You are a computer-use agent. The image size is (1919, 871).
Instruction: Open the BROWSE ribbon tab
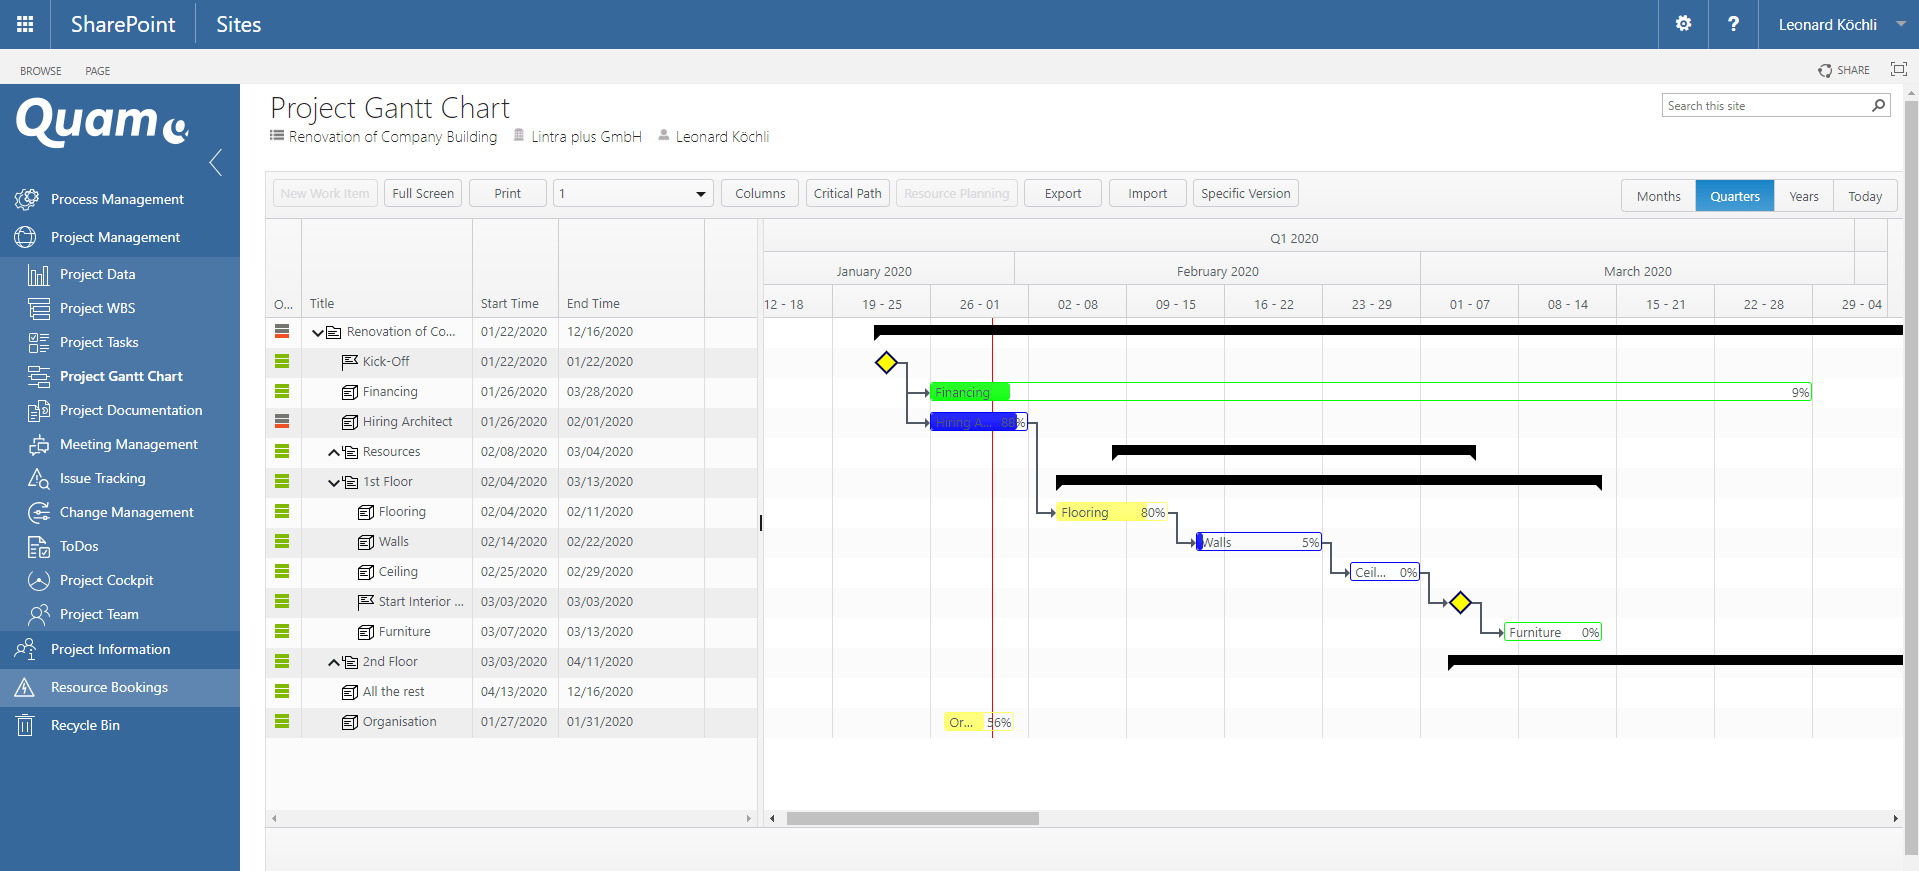41,71
